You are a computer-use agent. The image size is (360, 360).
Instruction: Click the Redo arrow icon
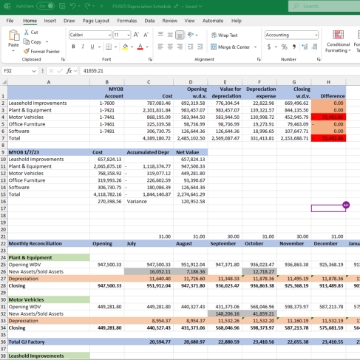click(88, 6)
